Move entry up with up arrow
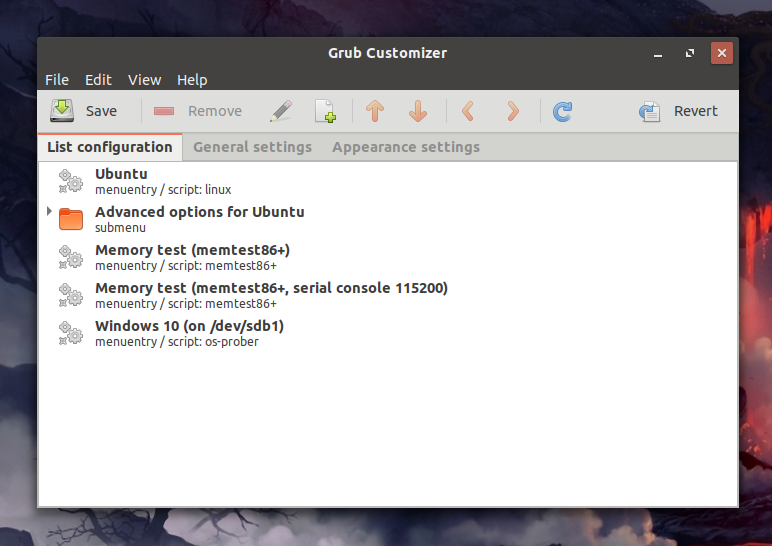Screen dimensions: 772x546 pyautogui.click(x=375, y=111)
